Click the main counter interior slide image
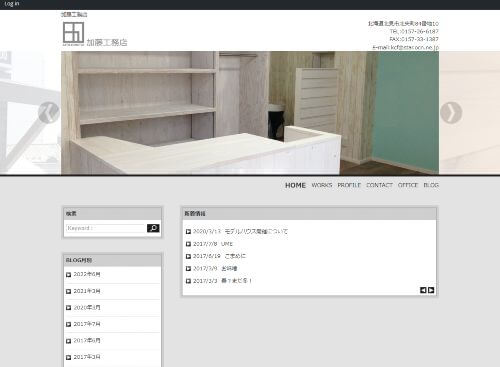 point(250,113)
